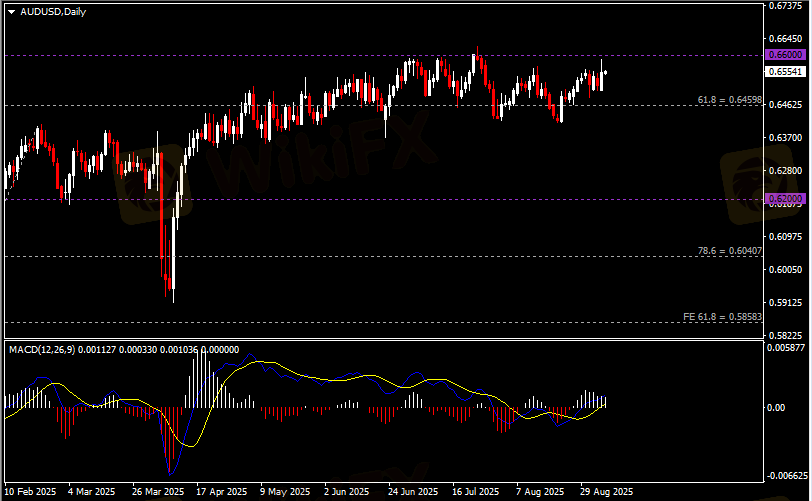The width and height of the screenshot is (812, 501).
Task: Click the 4 Mar 2025 date label
Action: pyautogui.click(x=92, y=491)
